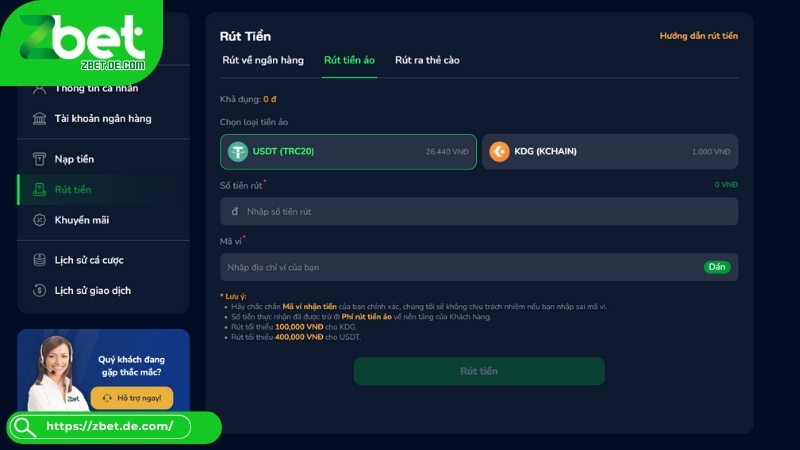
Task: Open Hướng dẫn rút tiền guide link
Action: [x=698, y=36]
